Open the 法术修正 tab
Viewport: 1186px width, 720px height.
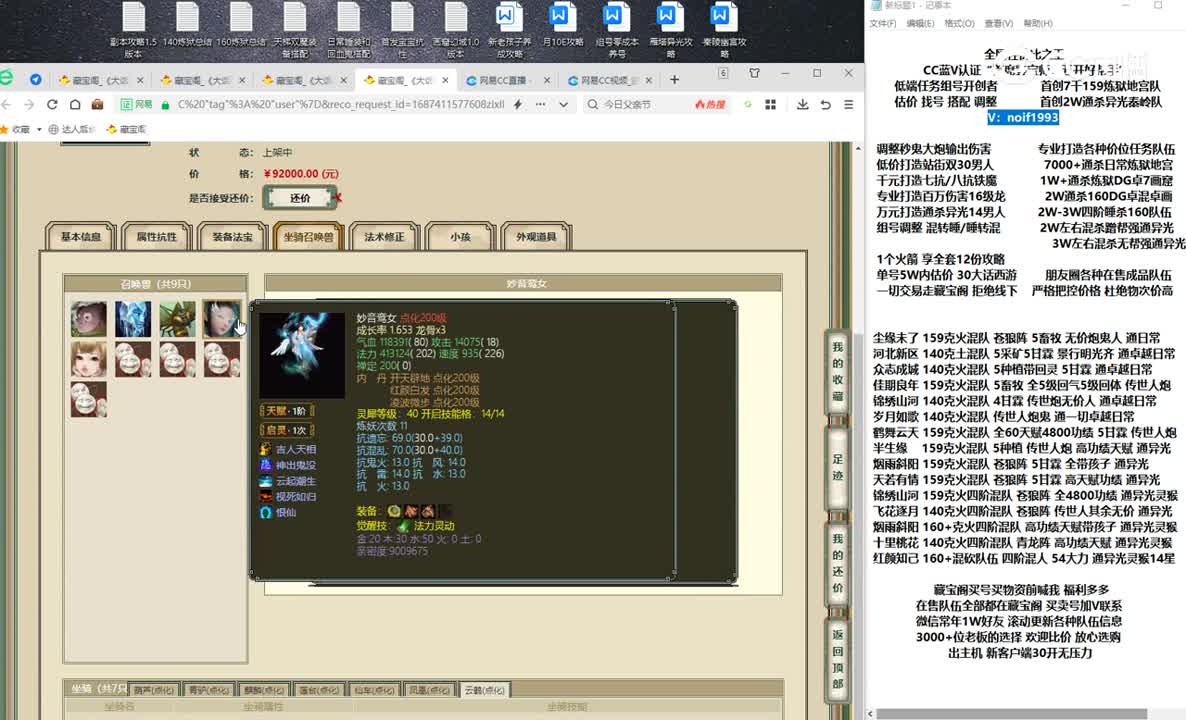pos(384,237)
